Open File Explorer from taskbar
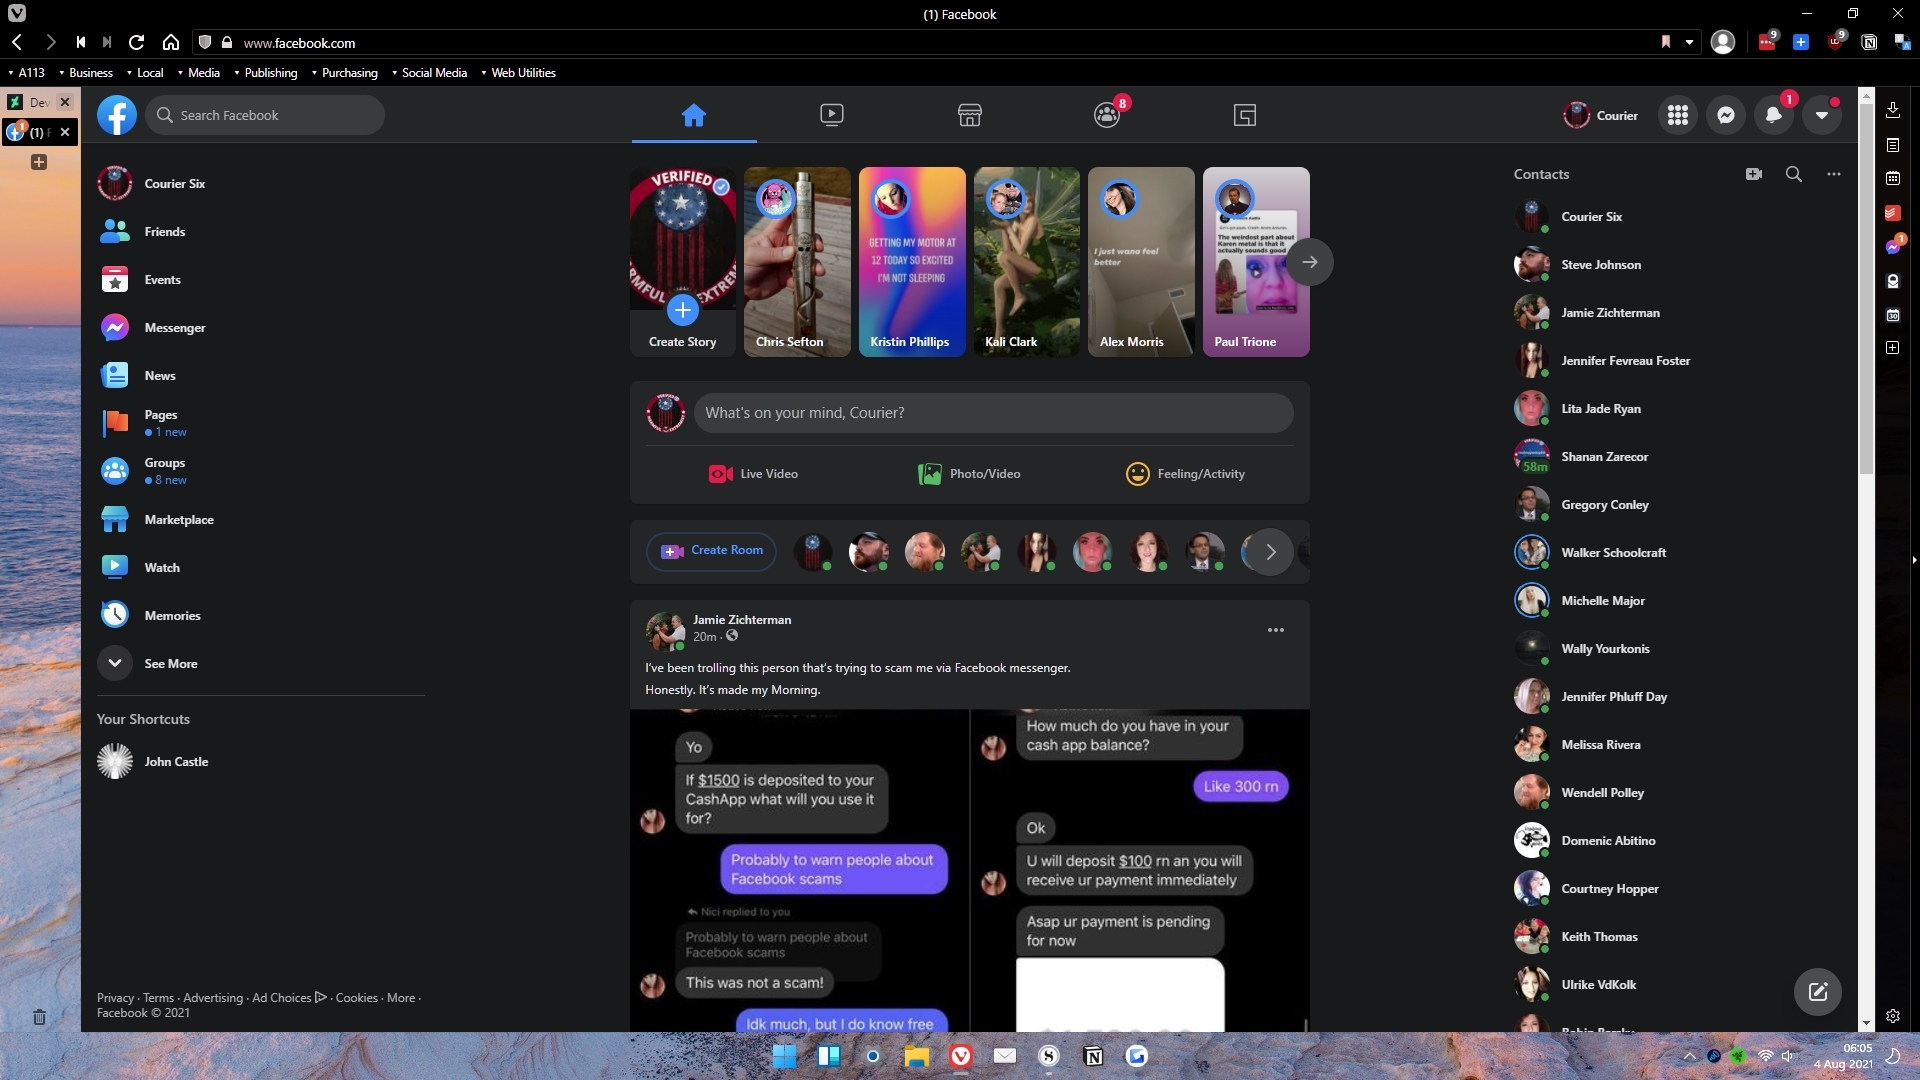The height and width of the screenshot is (1080, 1920). (917, 1056)
